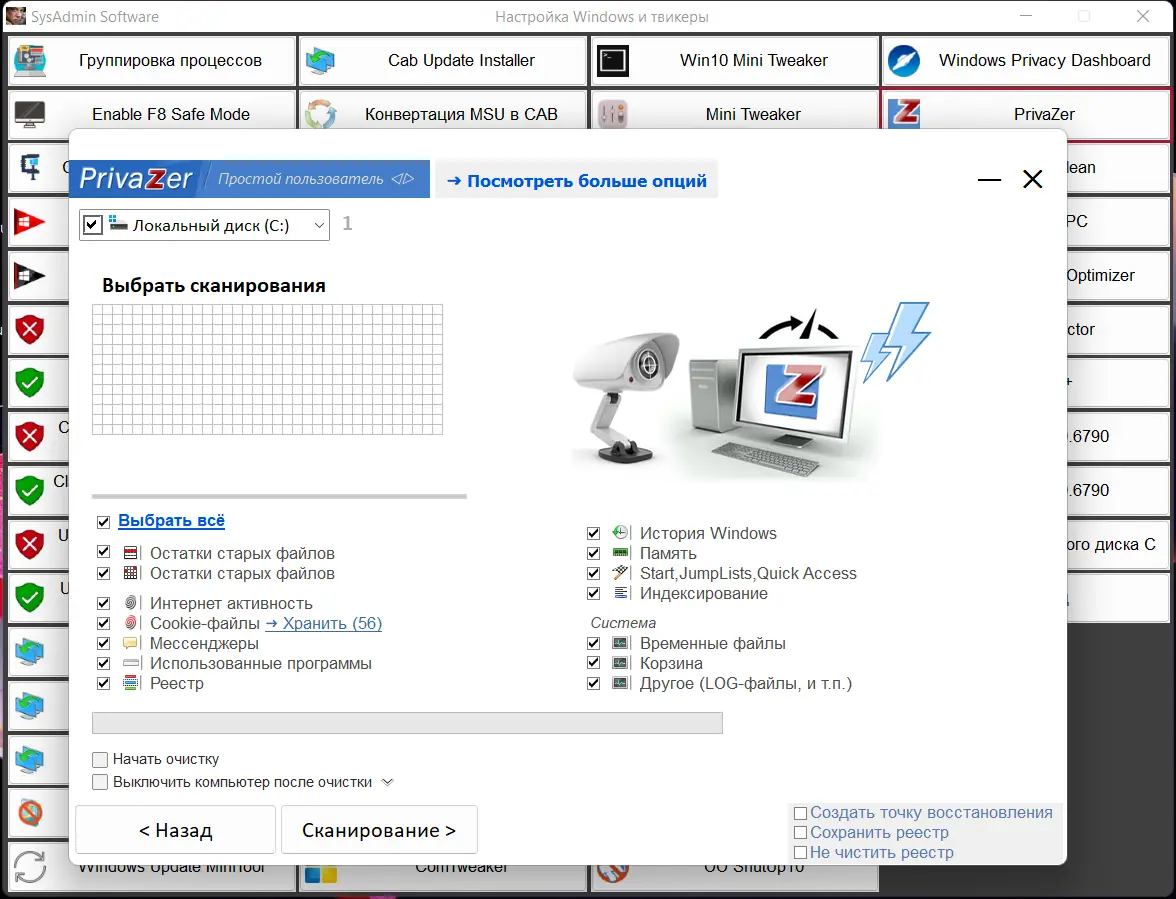Click the memory chip icon next to Память

point(621,553)
